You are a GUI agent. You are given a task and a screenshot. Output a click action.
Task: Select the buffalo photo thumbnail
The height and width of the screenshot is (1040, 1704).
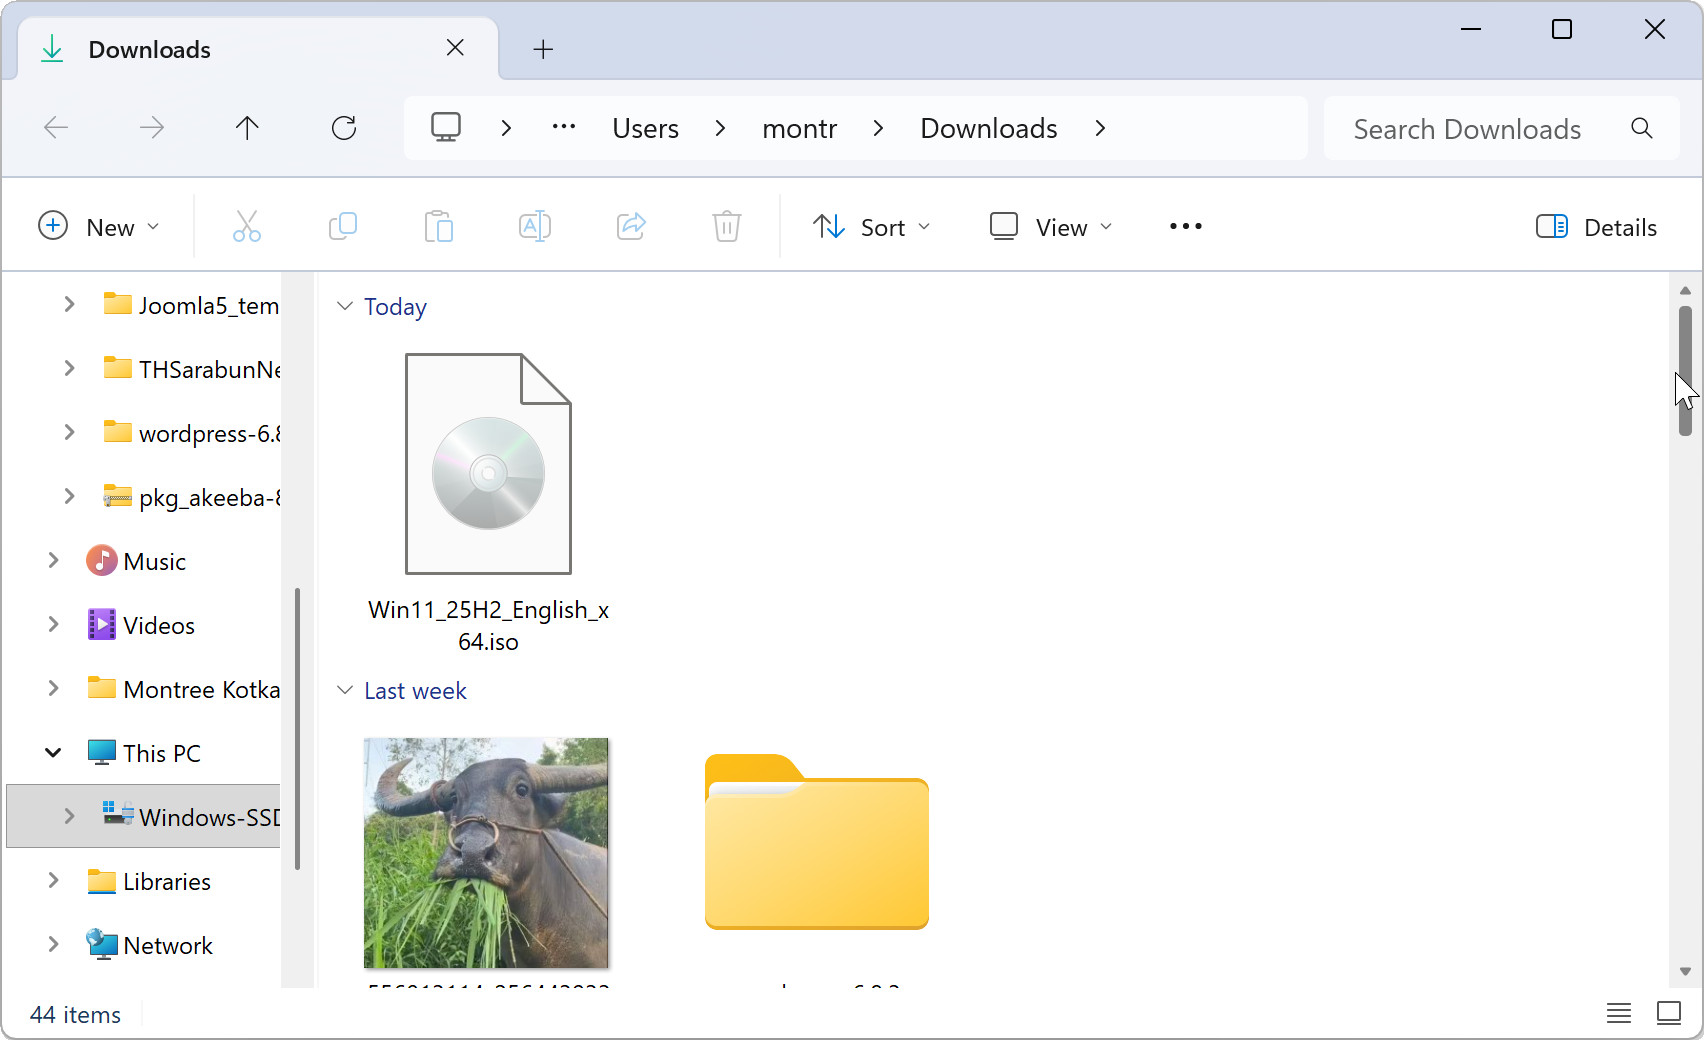point(486,852)
